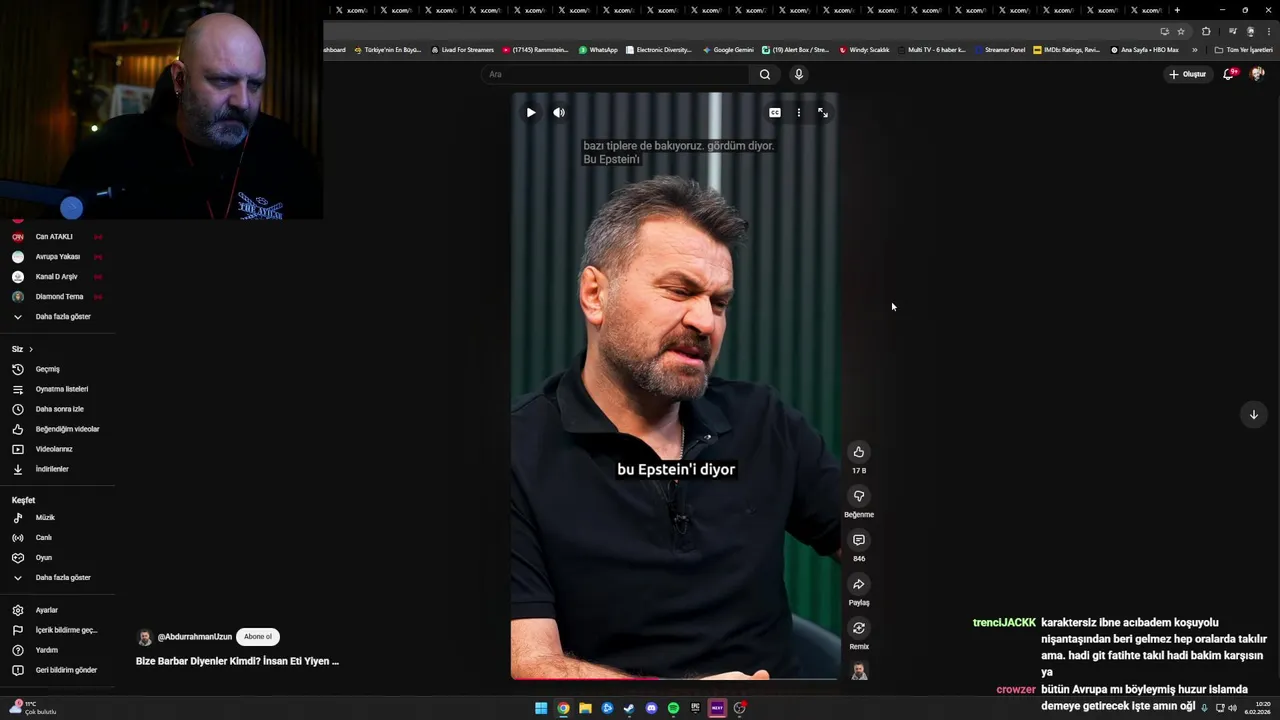The image size is (1280, 720).
Task: Open Spotify in the taskbar
Action: pos(673,708)
